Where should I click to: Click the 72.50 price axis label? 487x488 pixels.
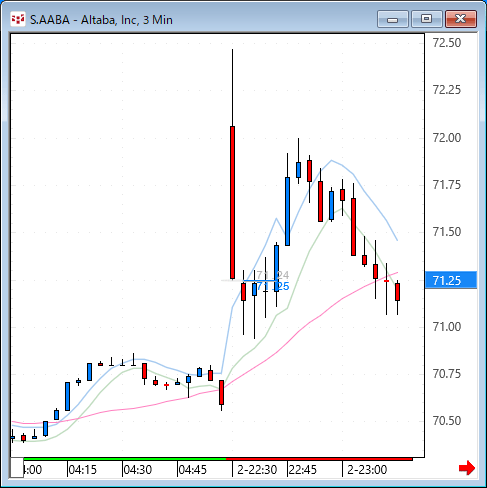click(x=447, y=43)
